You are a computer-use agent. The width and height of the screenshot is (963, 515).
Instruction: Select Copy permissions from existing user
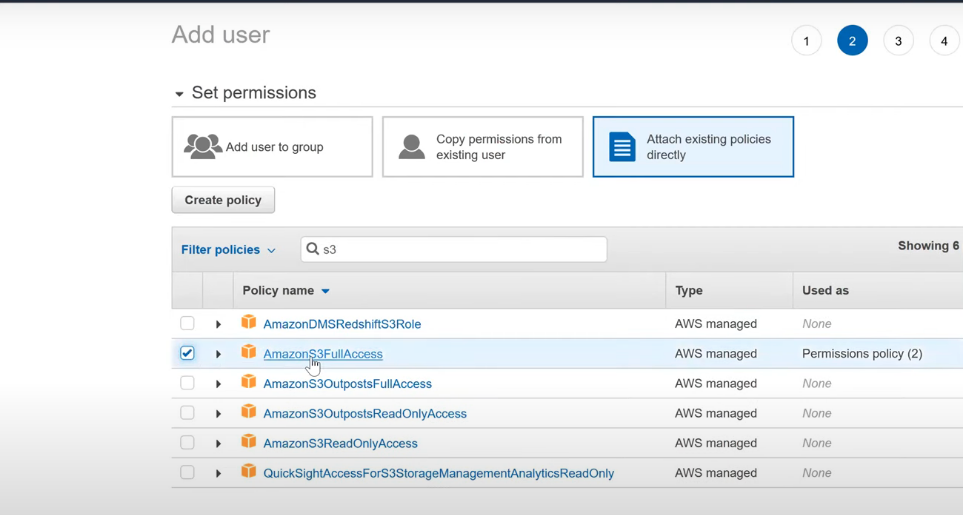coord(483,147)
